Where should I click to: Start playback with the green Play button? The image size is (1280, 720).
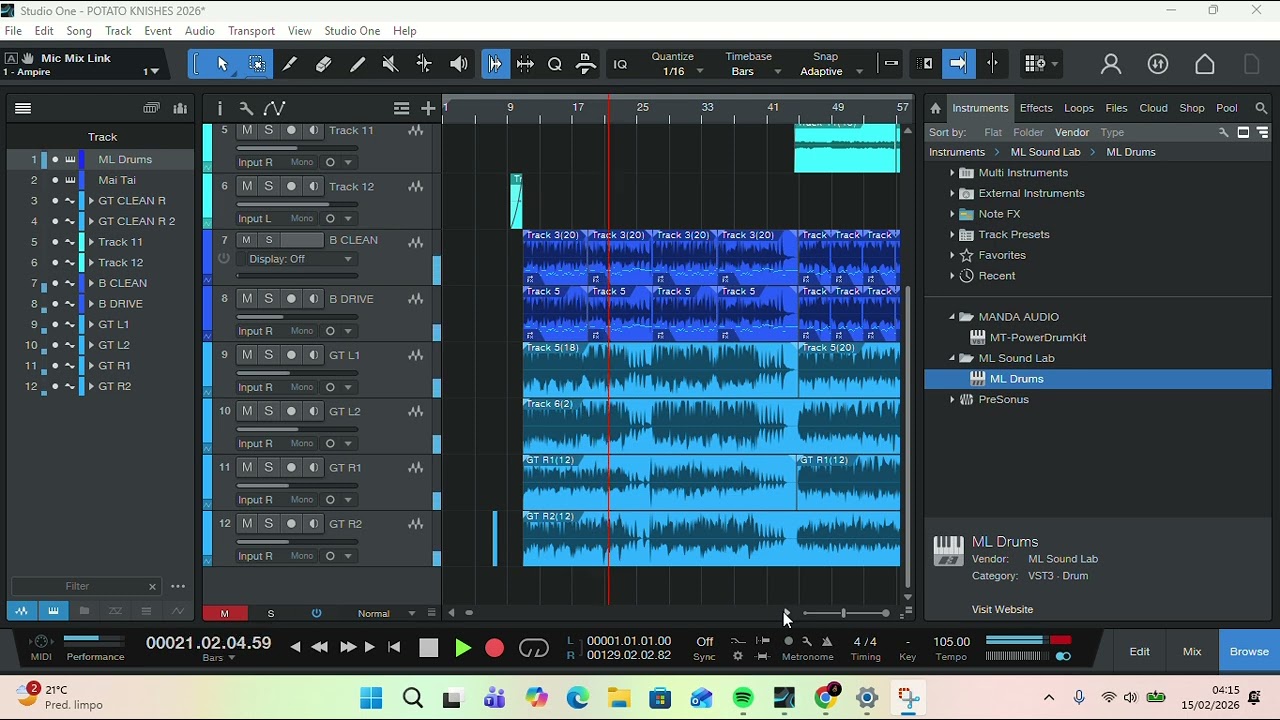(462, 648)
